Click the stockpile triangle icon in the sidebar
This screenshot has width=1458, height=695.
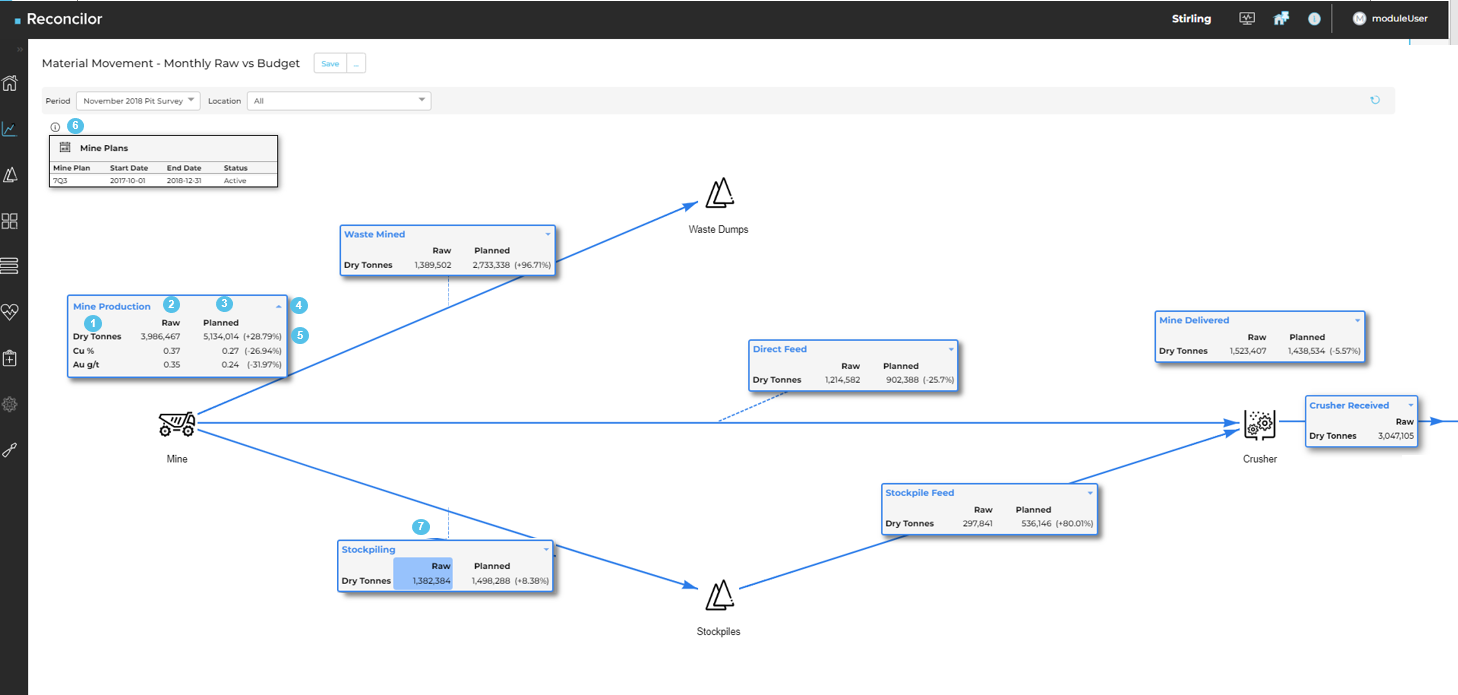(x=11, y=174)
